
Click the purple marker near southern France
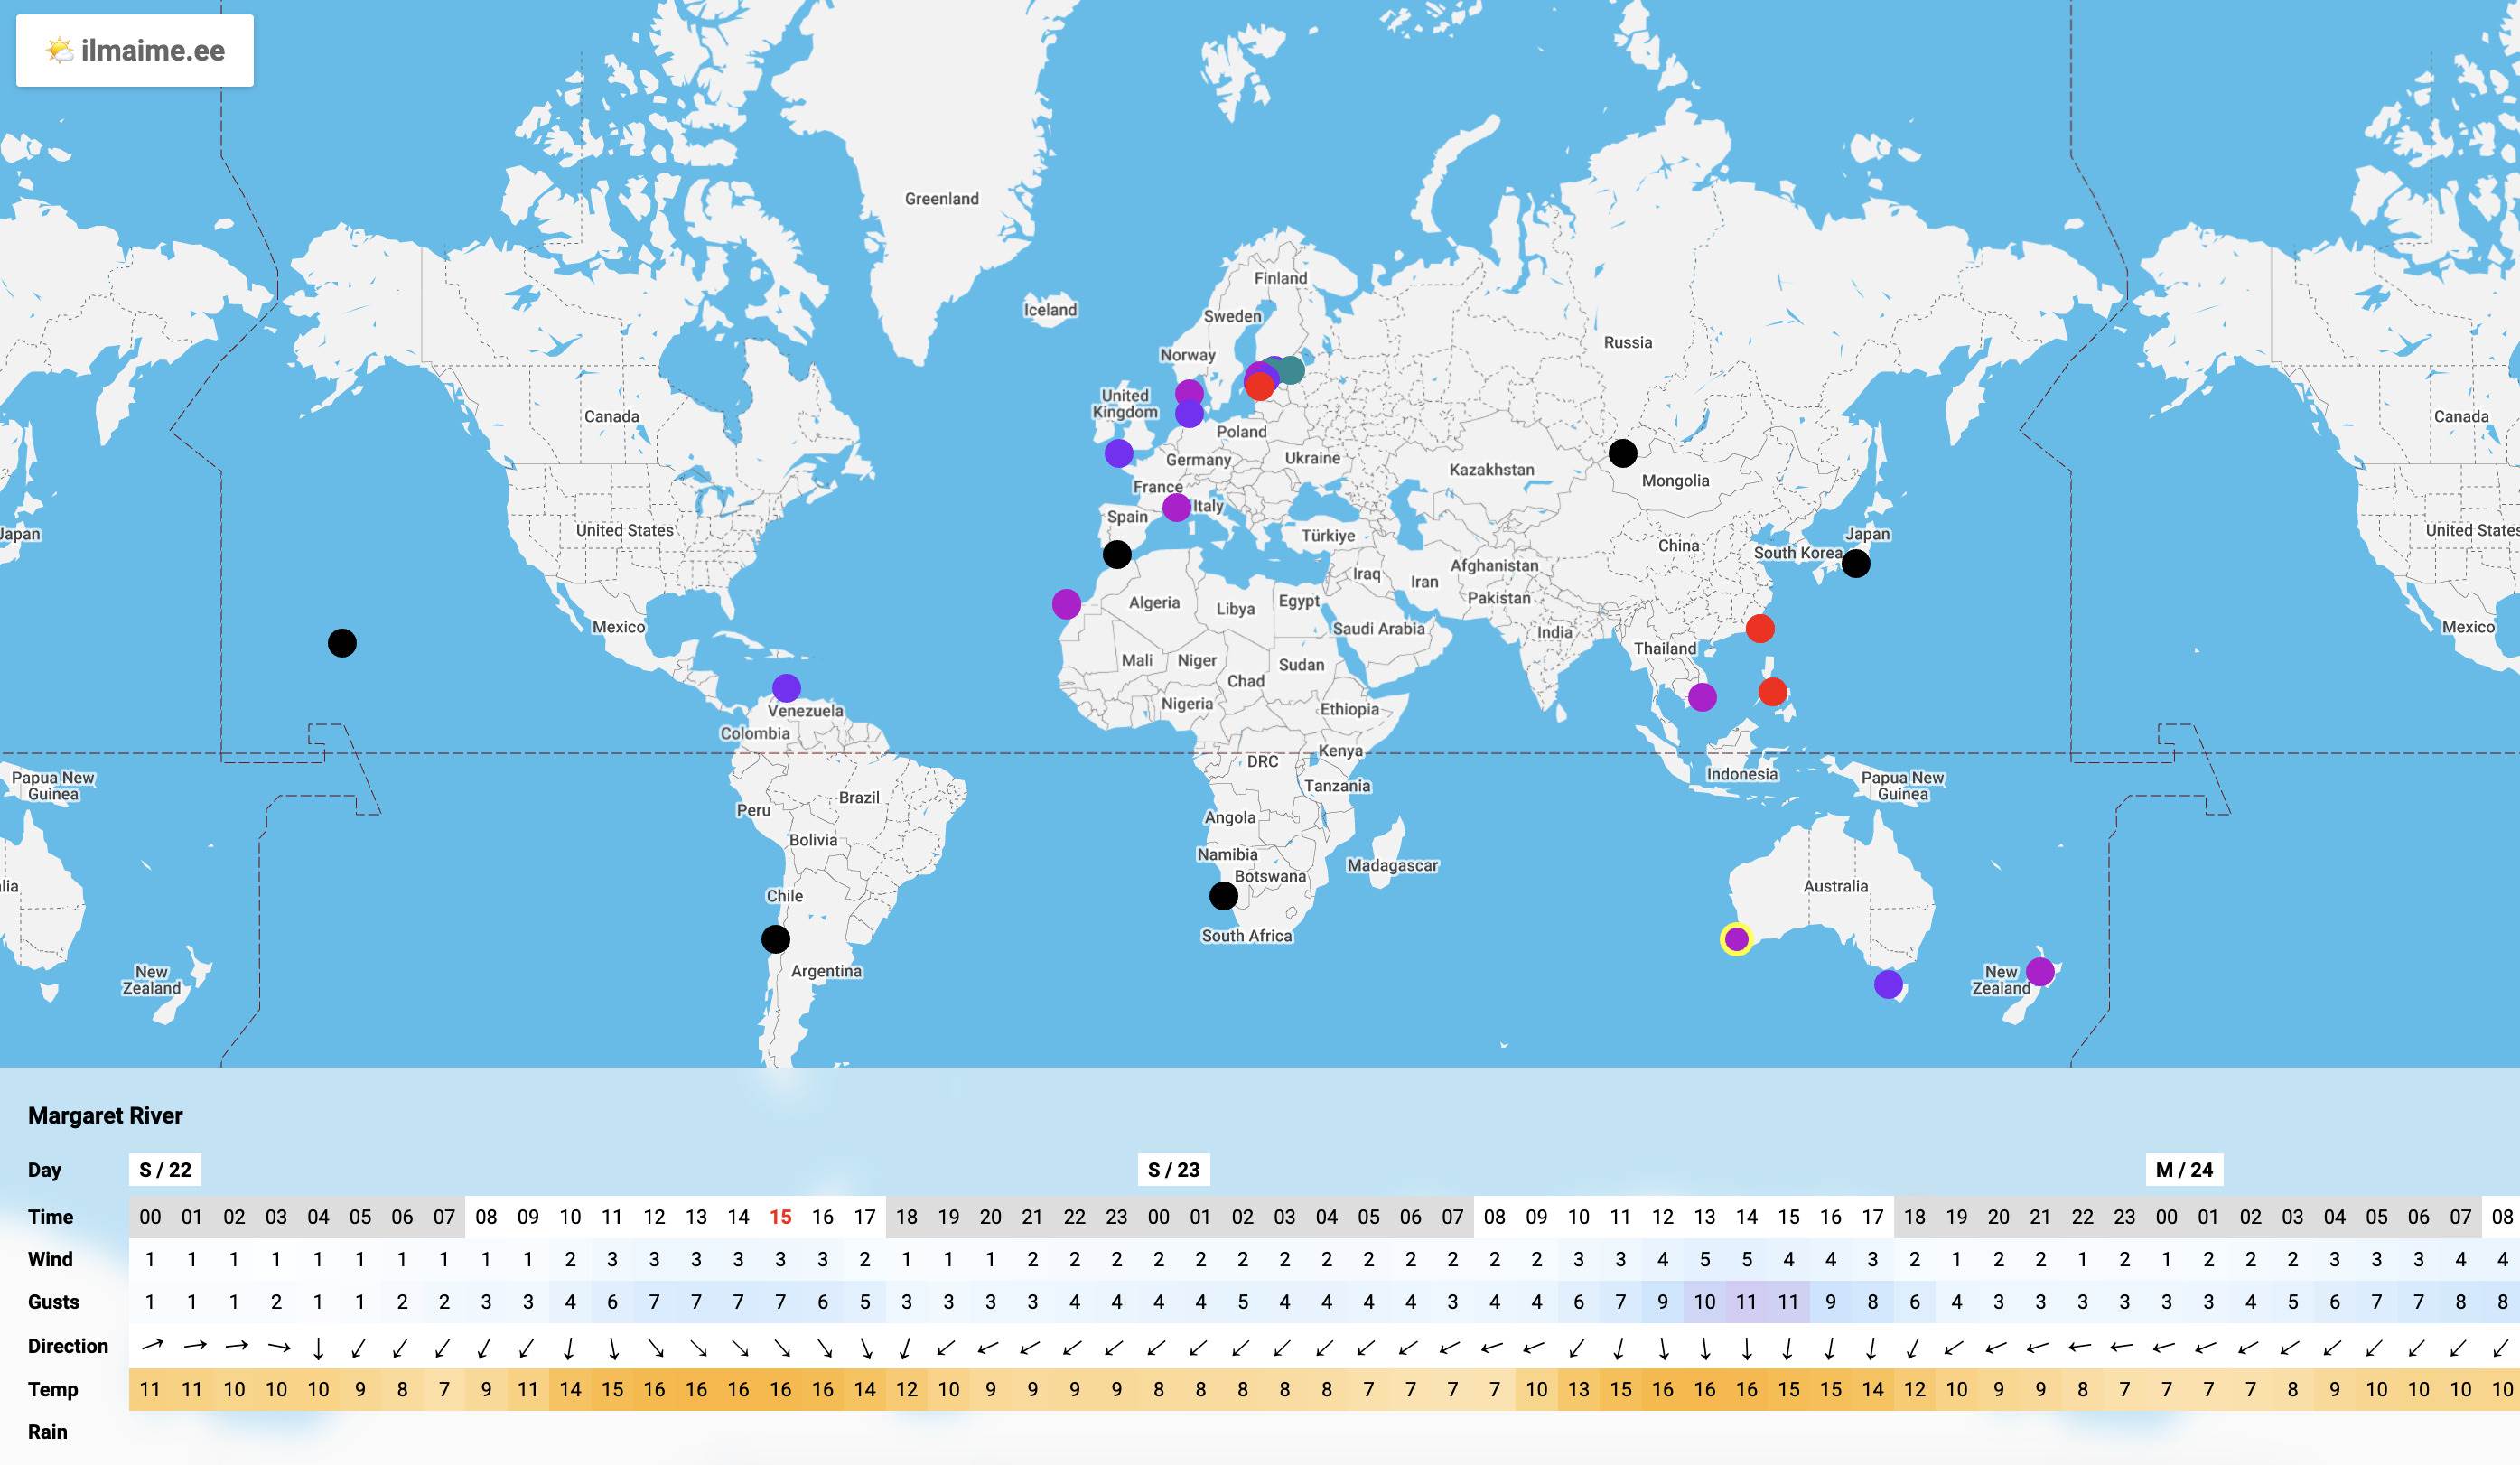point(1176,507)
